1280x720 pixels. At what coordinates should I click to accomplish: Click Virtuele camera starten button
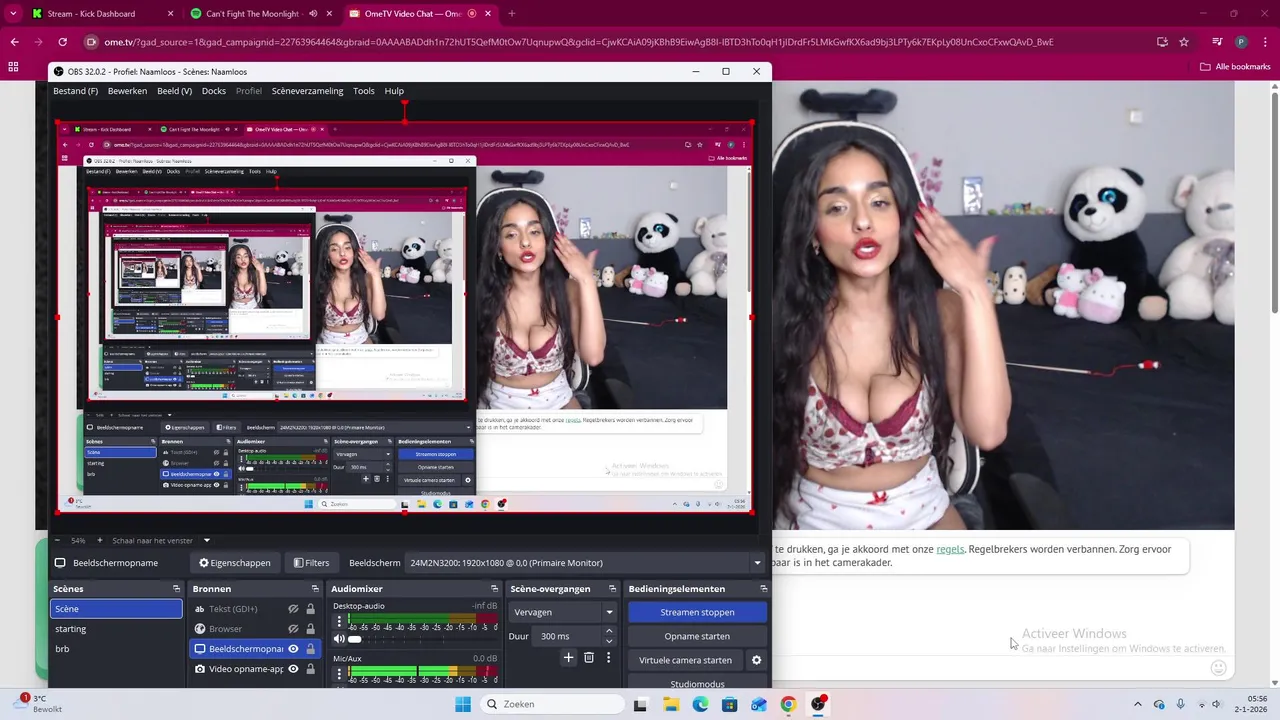(x=685, y=660)
